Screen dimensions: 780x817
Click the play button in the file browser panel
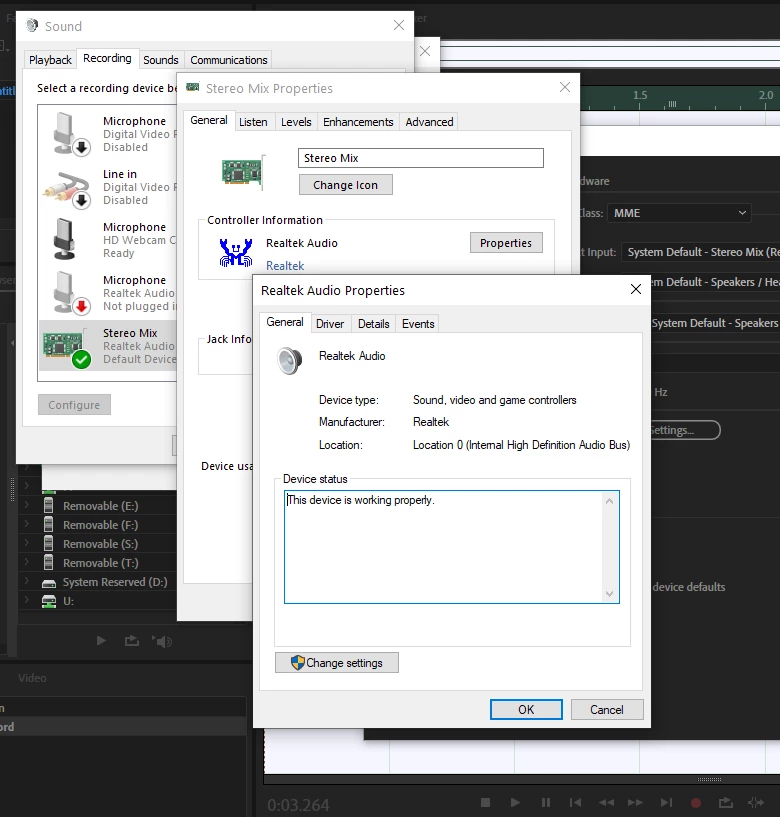tap(102, 640)
